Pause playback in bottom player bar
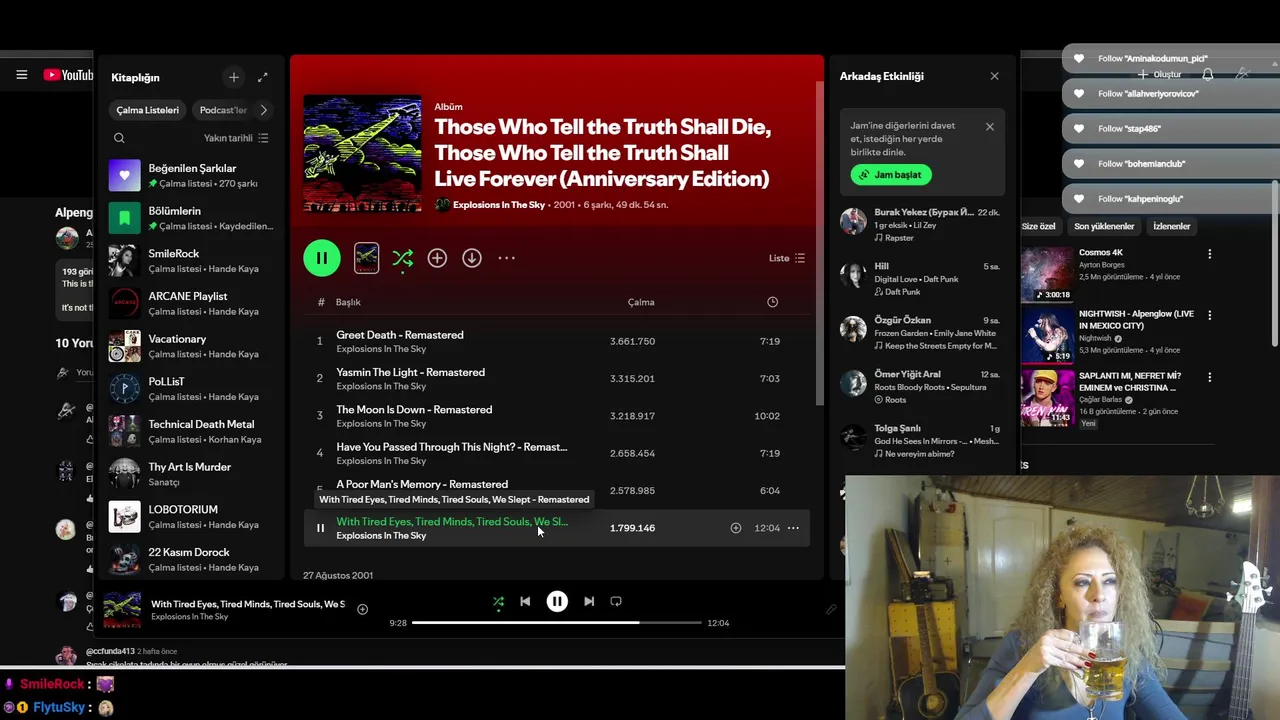The image size is (1280, 720). [557, 601]
